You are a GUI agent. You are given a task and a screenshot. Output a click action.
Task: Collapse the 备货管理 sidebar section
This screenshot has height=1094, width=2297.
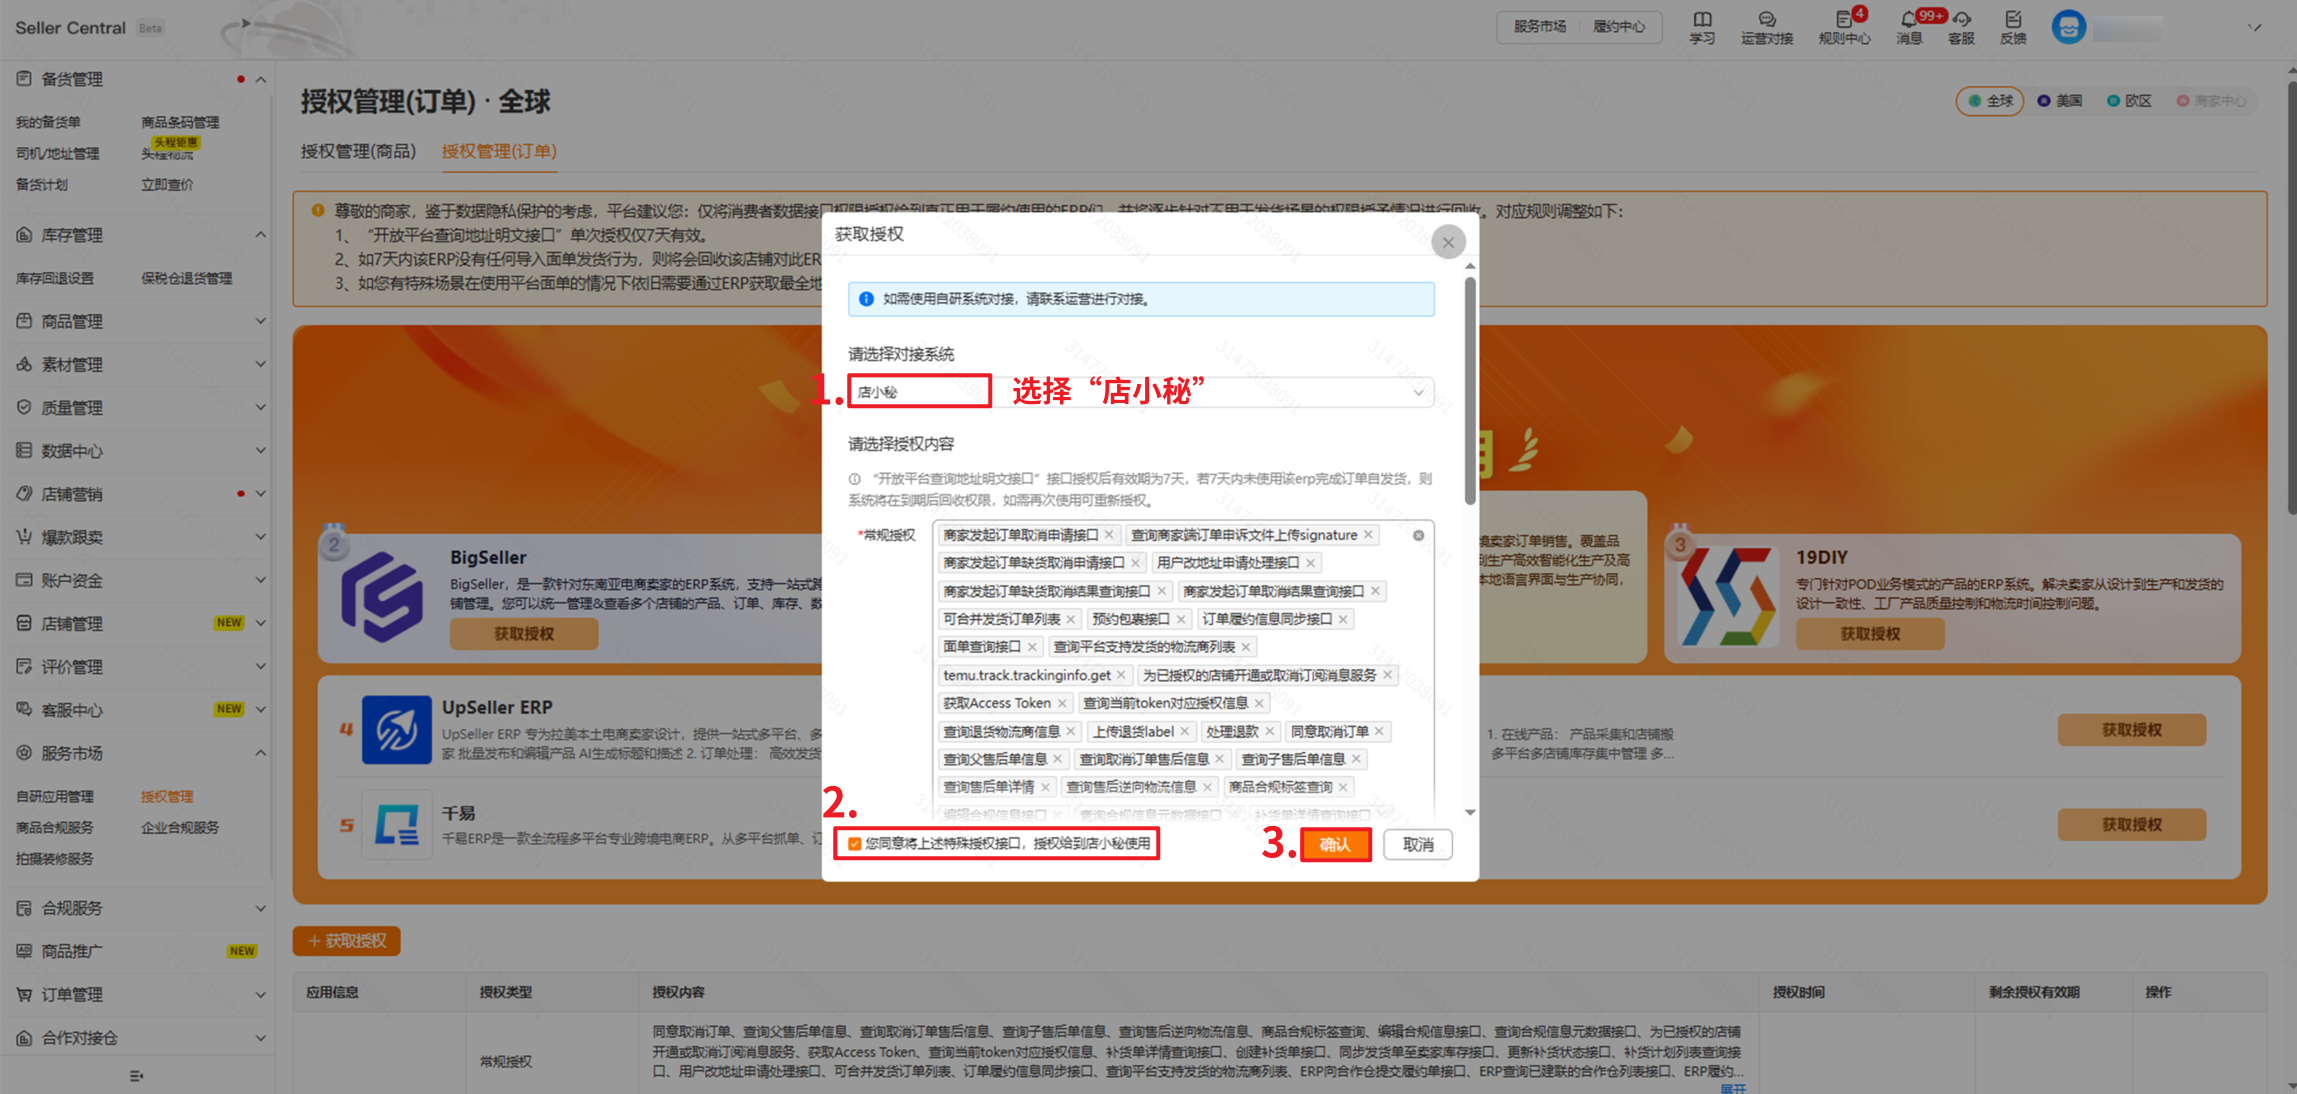click(x=260, y=79)
